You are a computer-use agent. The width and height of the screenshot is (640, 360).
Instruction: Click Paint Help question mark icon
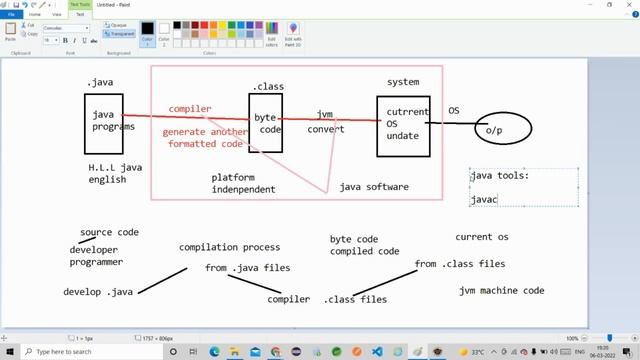coord(636,14)
